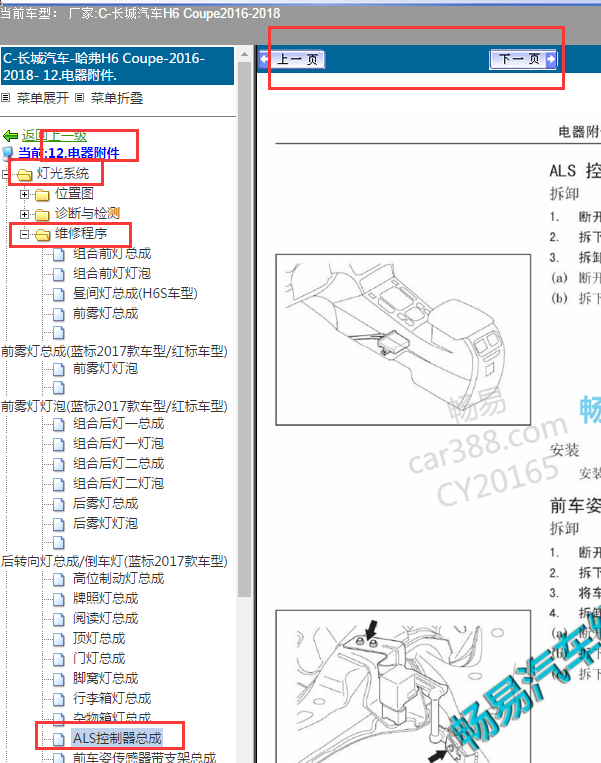601x763 pixels.
Task: Open 后转向灯总成/倒车灯(蓝标2017款车型) page
Action: tap(114, 561)
